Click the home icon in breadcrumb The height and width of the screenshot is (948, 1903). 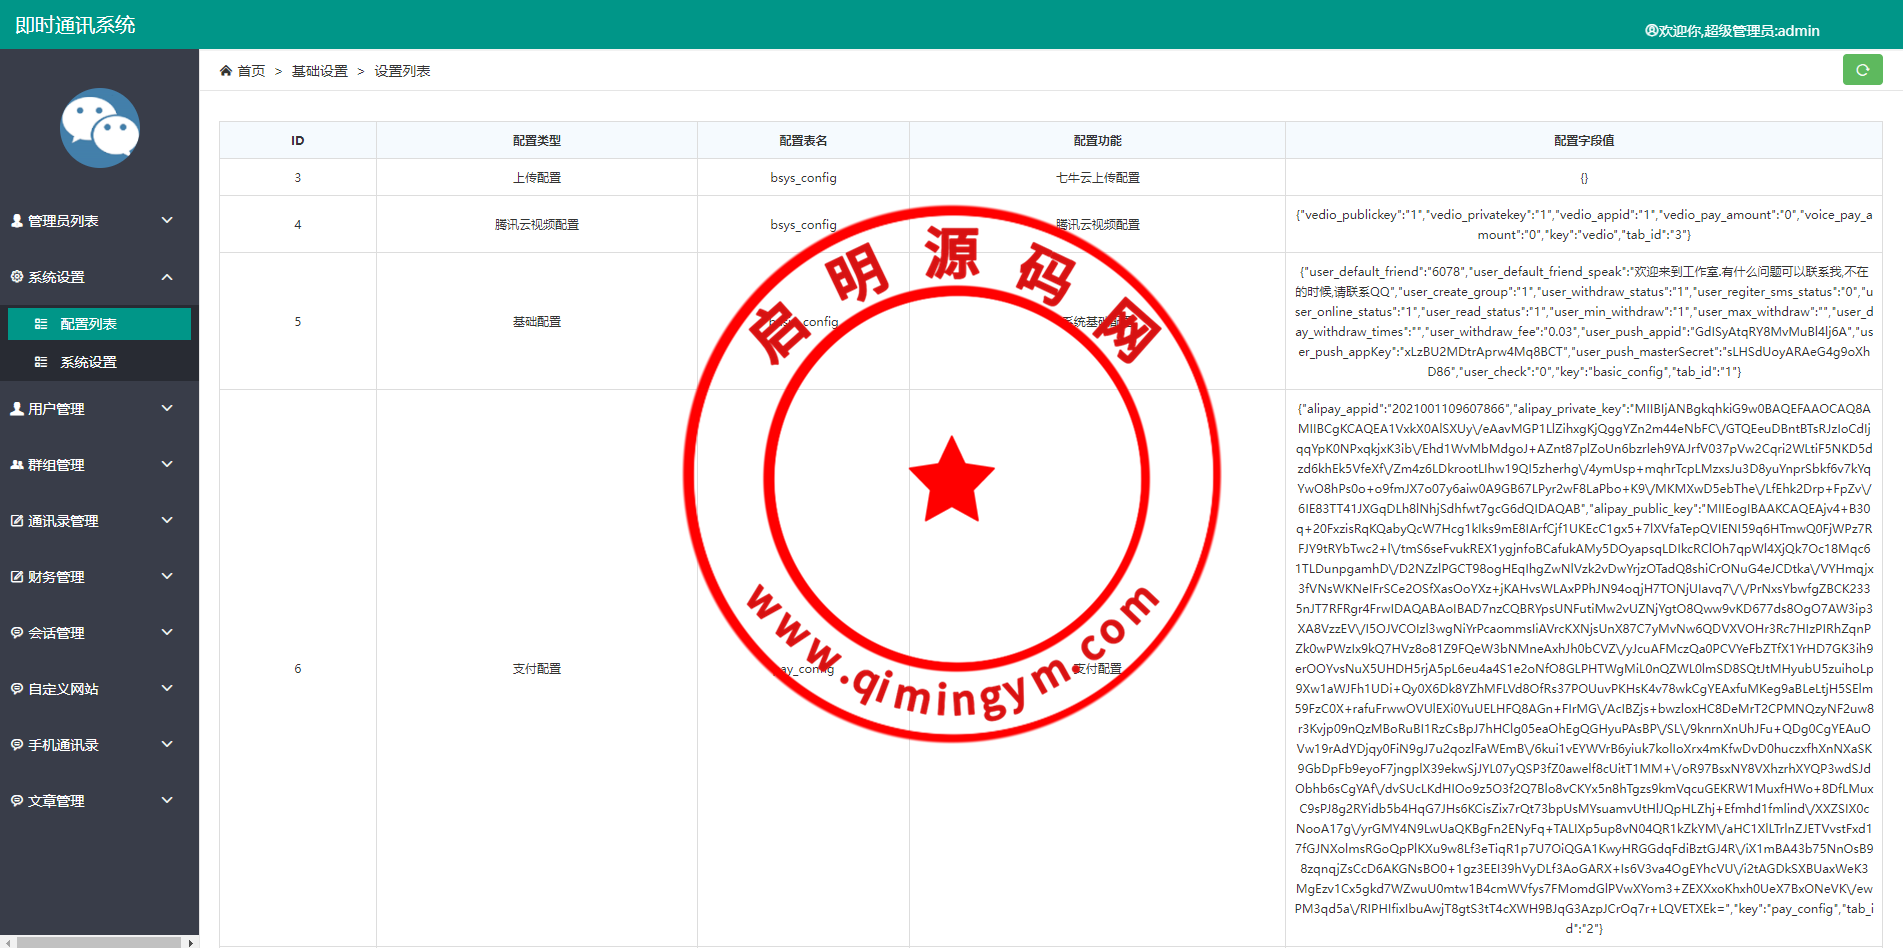[226, 71]
